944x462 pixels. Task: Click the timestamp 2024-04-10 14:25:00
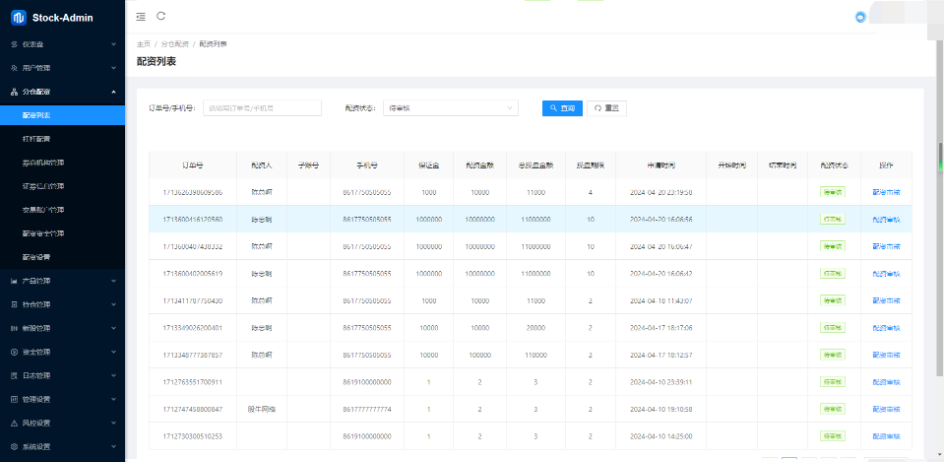pyautogui.click(x=661, y=436)
